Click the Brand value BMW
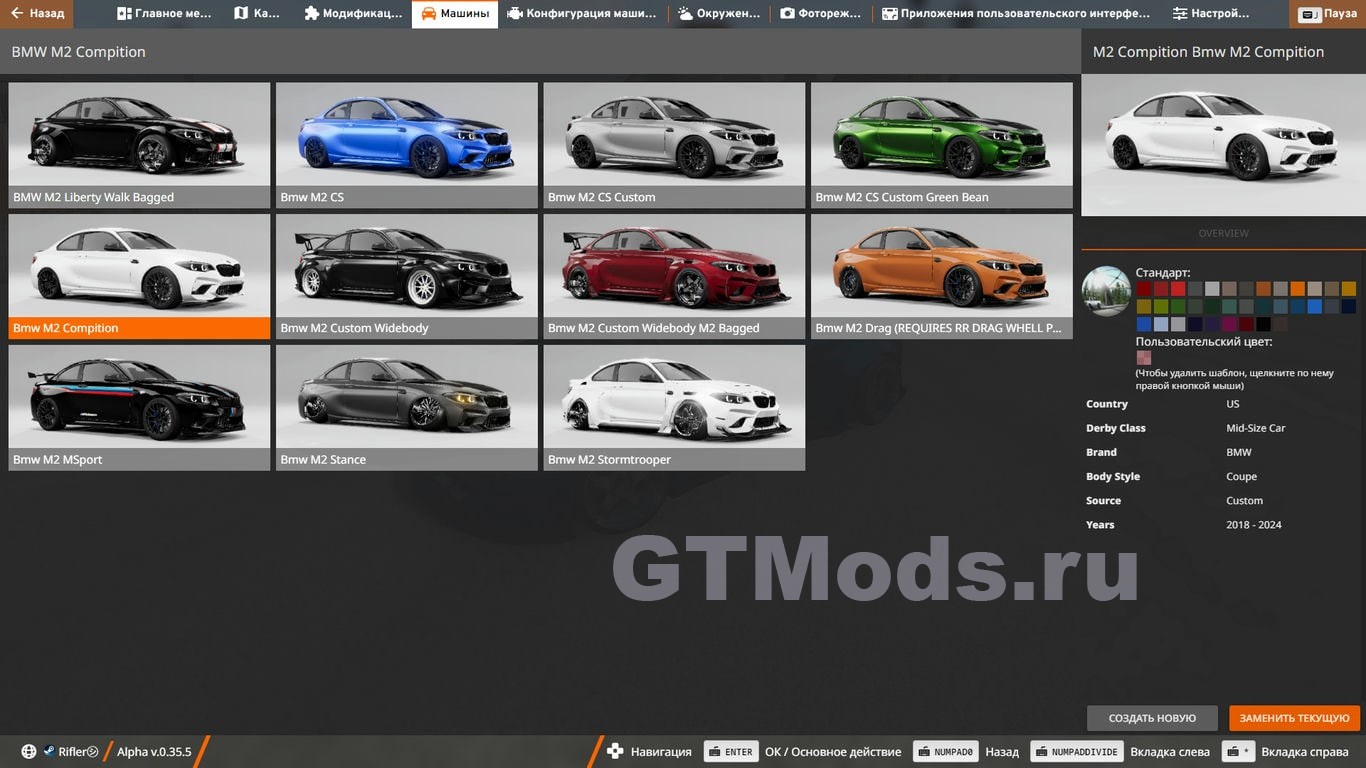The width and height of the screenshot is (1366, 768). (x=1239, y=452)
